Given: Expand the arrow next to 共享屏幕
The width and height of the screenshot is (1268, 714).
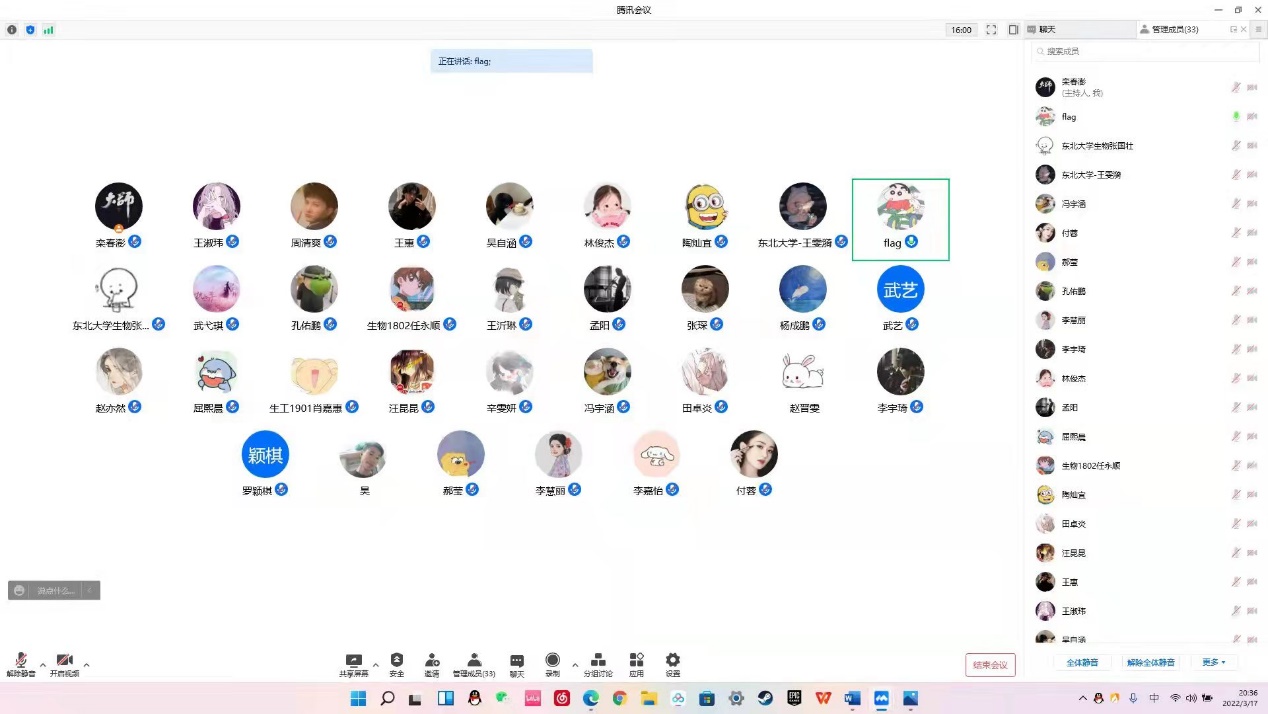Looking at the screenshot, I should (376, 664).
